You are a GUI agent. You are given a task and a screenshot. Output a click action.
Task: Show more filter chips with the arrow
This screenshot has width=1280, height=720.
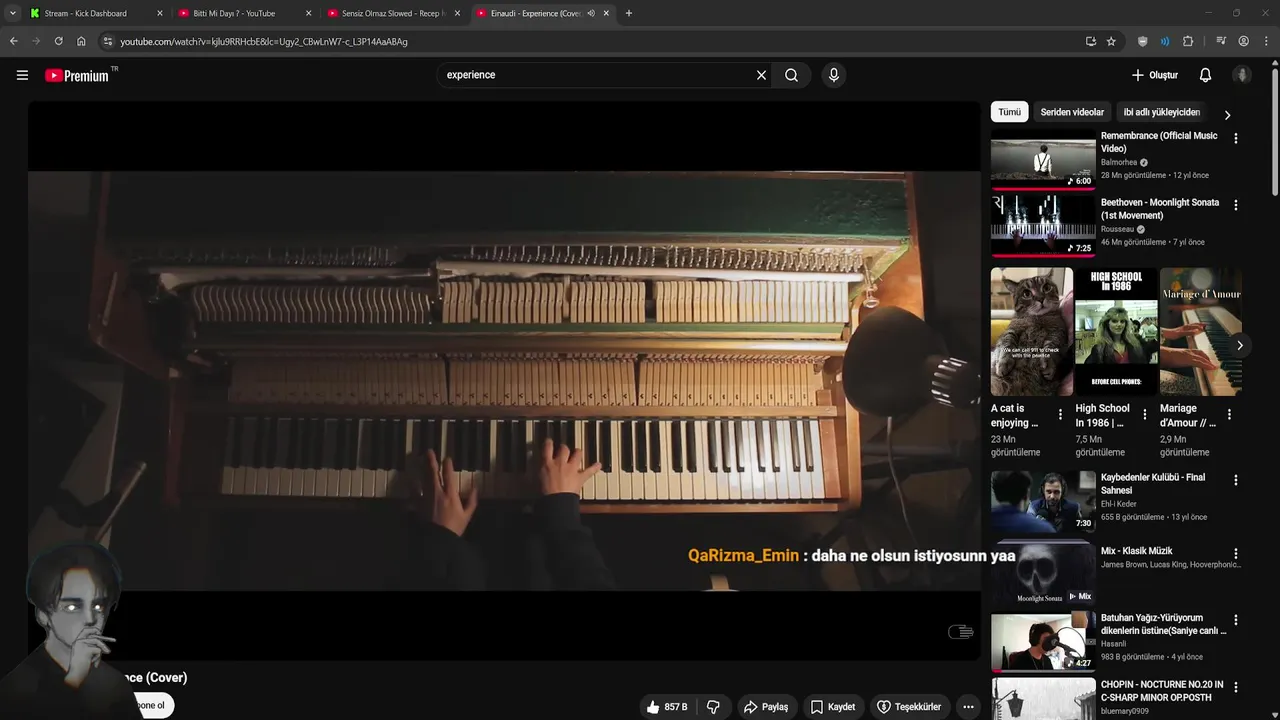(1228, 114)
